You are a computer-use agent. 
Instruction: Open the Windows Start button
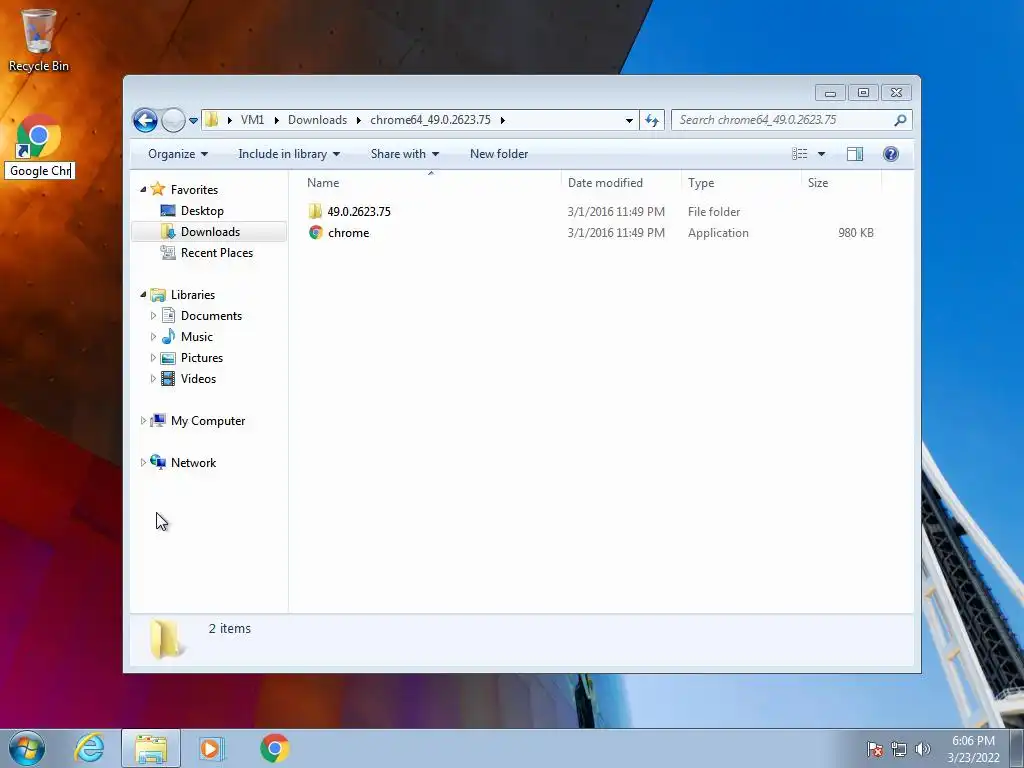pos(27,748)
